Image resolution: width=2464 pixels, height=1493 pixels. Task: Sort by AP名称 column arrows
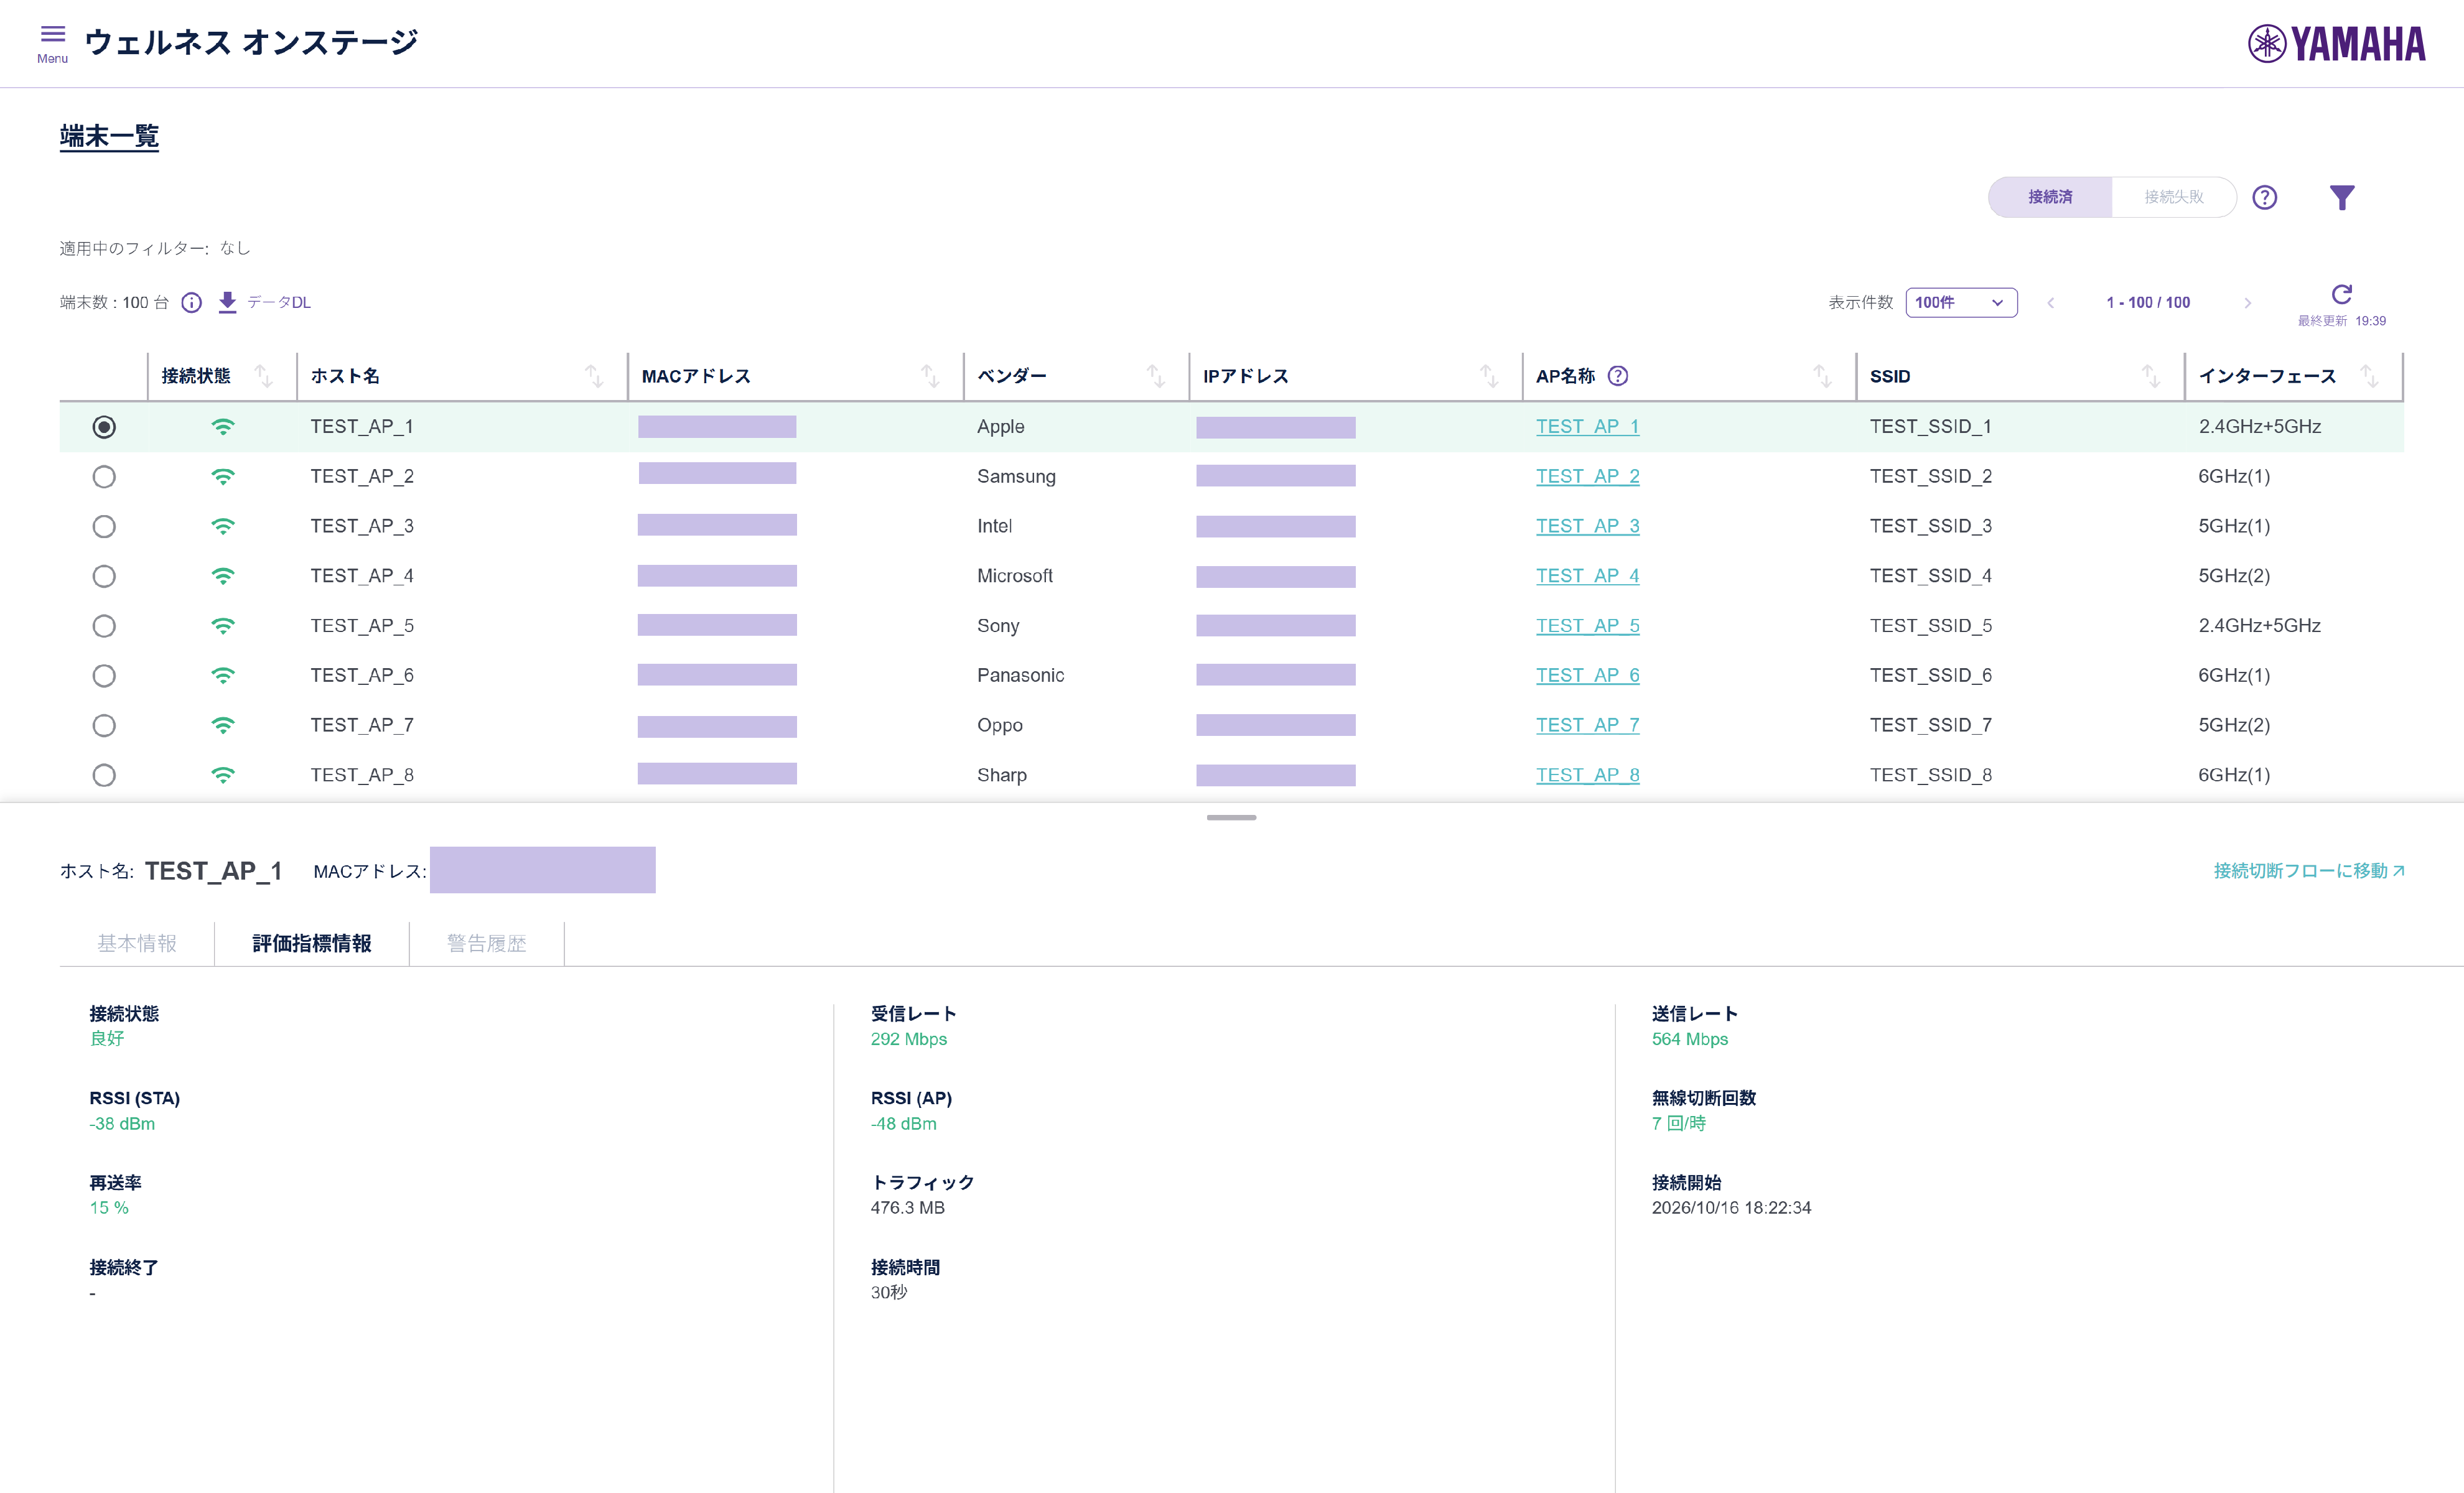coord(1822,376)
